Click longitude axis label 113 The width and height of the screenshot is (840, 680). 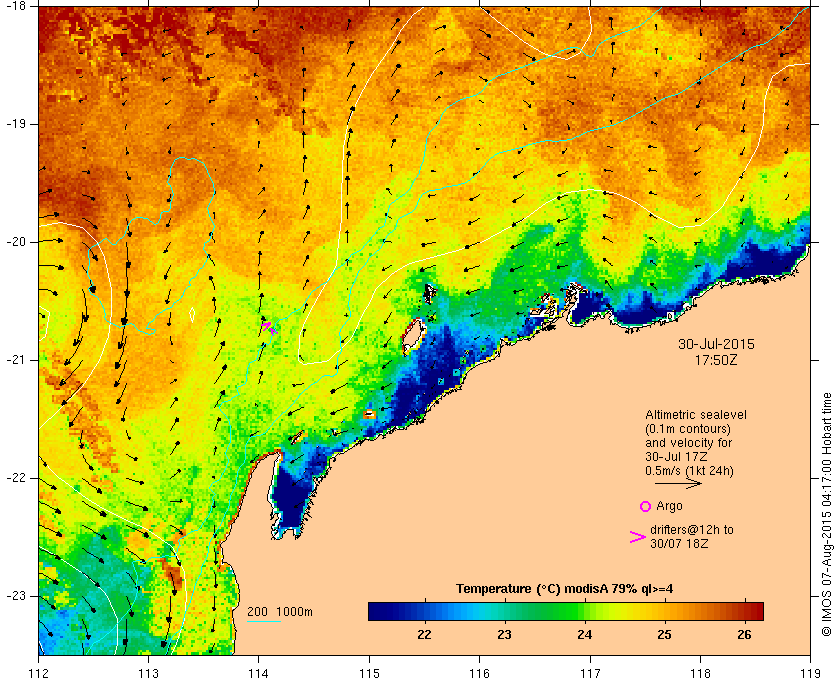(148, 673)
